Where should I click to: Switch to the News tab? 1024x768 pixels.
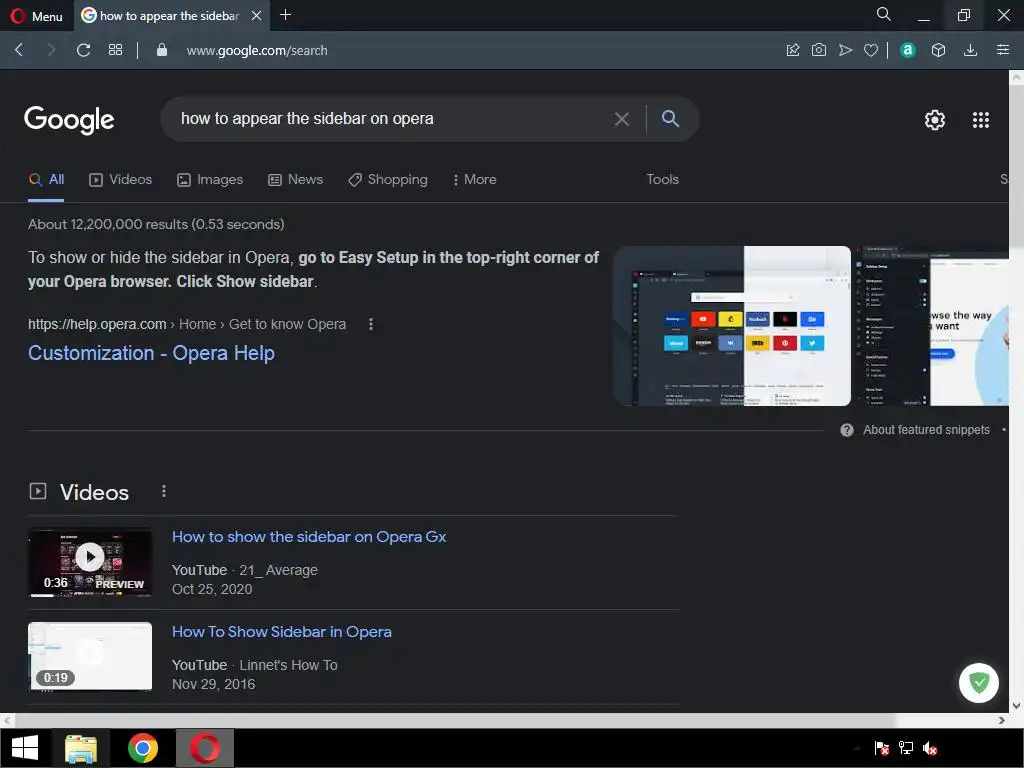[x=295, y=180]
